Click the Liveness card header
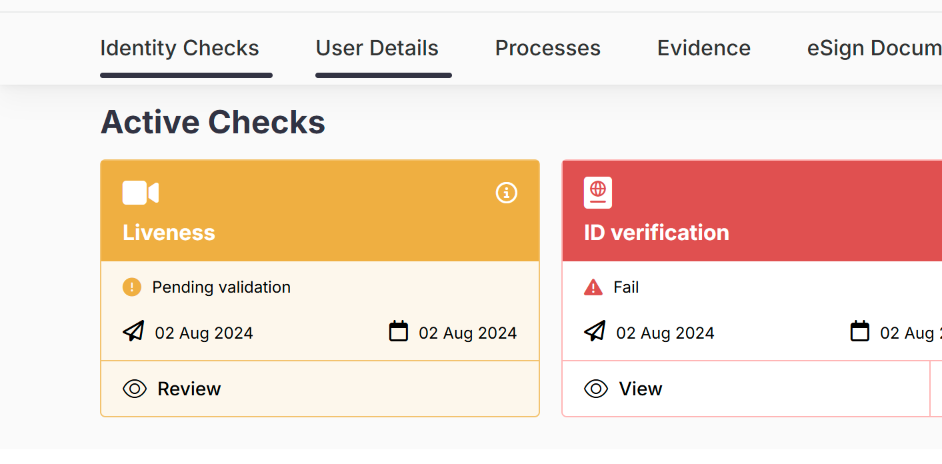Screen dimensions: 942x464 click(x=320, y=232)
